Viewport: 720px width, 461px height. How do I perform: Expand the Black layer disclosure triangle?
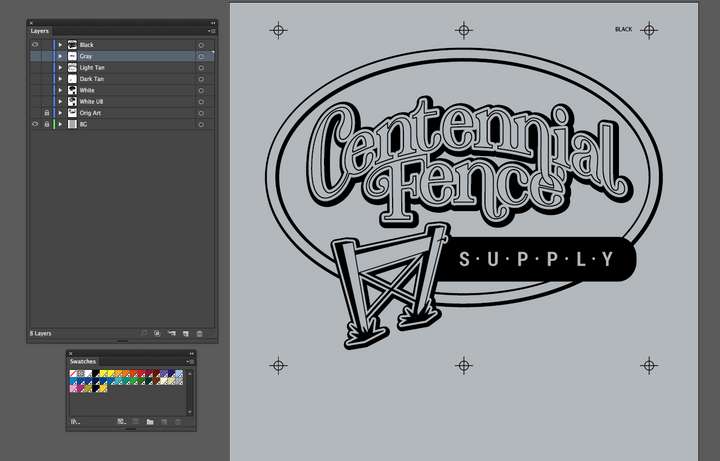coord(60,45)
